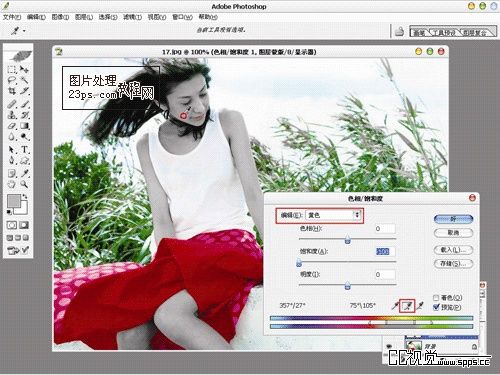Select the Add to Sample eyedropper
The width and height of the screenshot is (500, 375).
(x=407, y=306)
